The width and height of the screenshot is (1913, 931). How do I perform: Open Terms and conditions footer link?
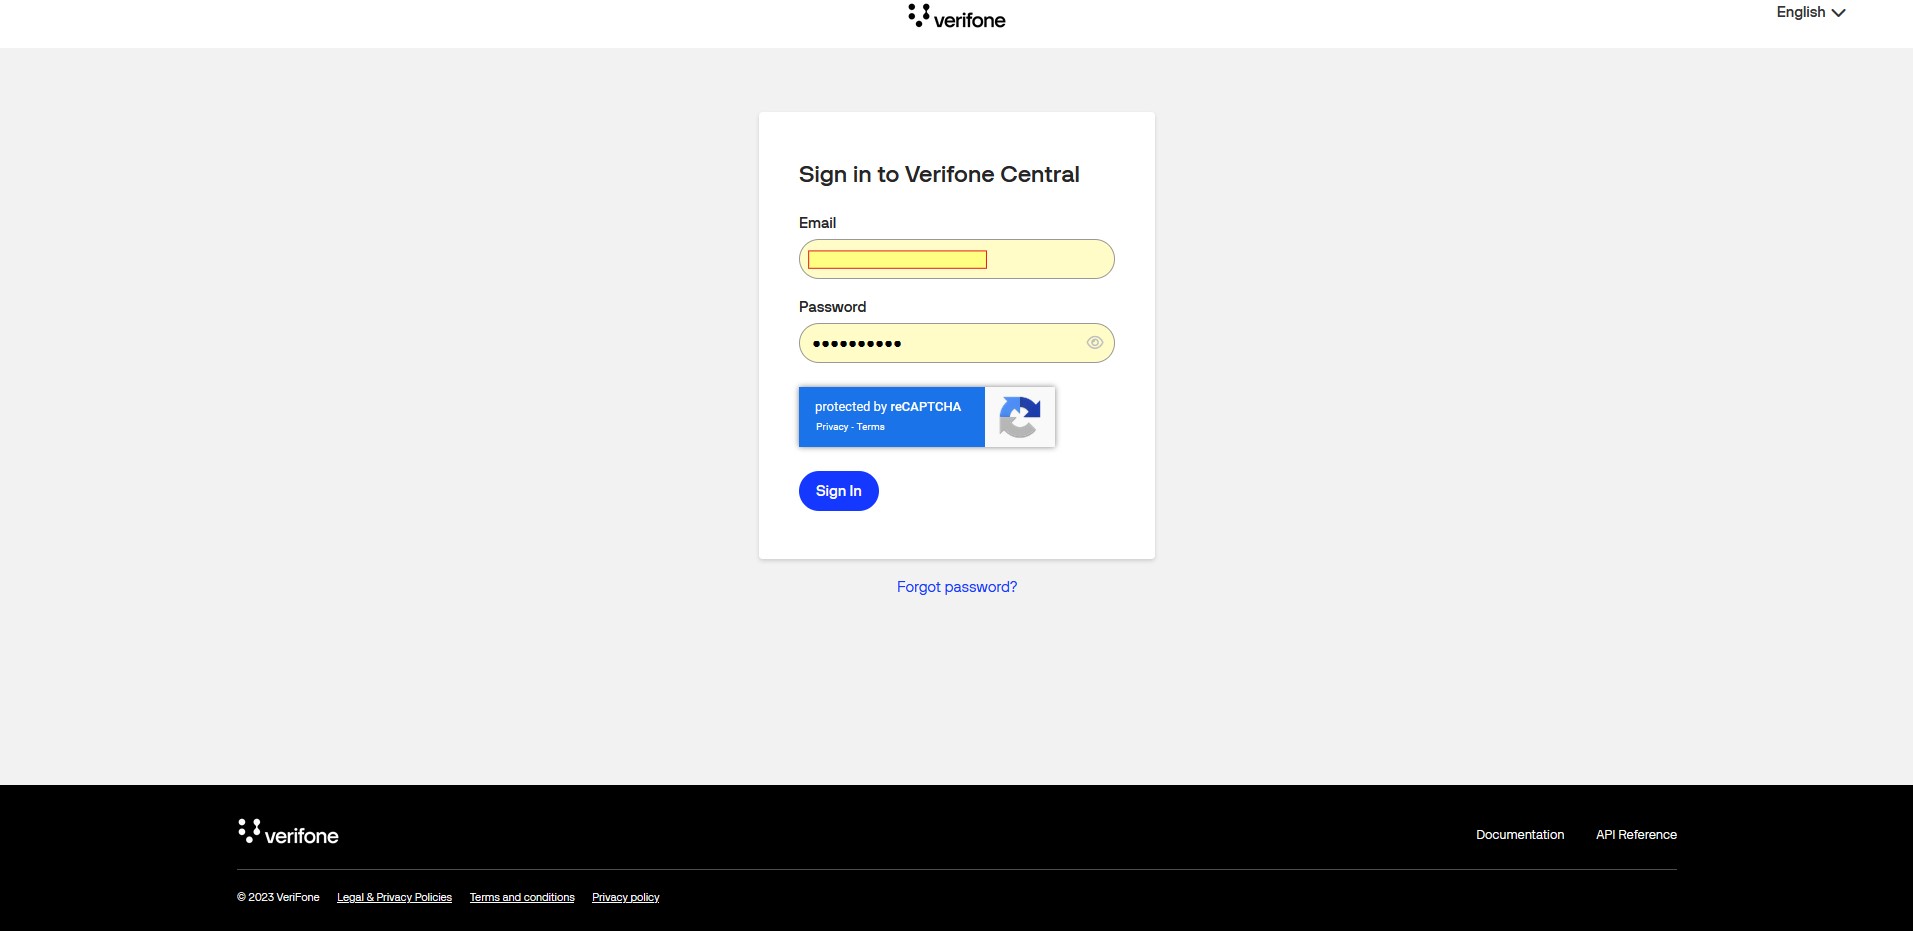(x=522, y=898)
